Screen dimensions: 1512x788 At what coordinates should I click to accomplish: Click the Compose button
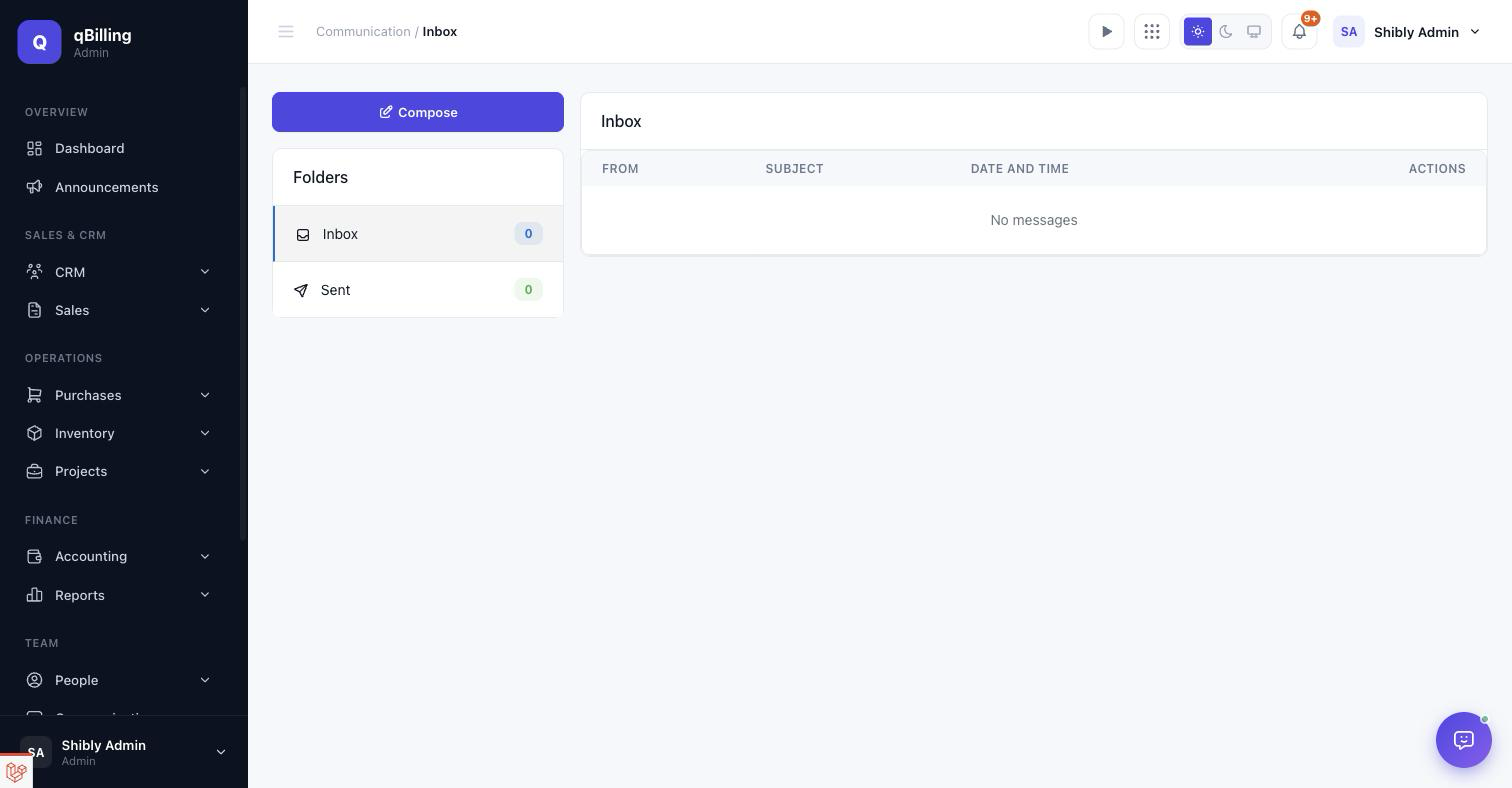pos(418,112)
